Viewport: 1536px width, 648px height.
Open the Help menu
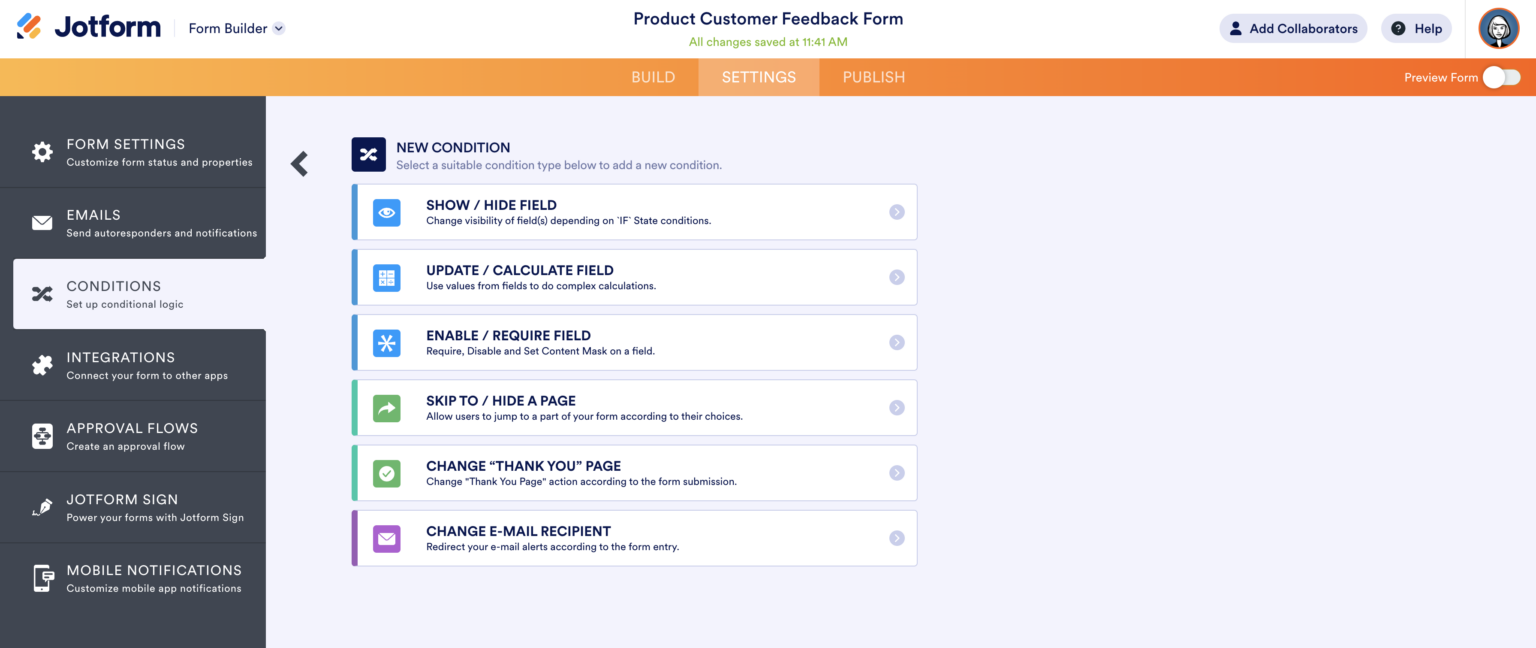click(1416, 28)
